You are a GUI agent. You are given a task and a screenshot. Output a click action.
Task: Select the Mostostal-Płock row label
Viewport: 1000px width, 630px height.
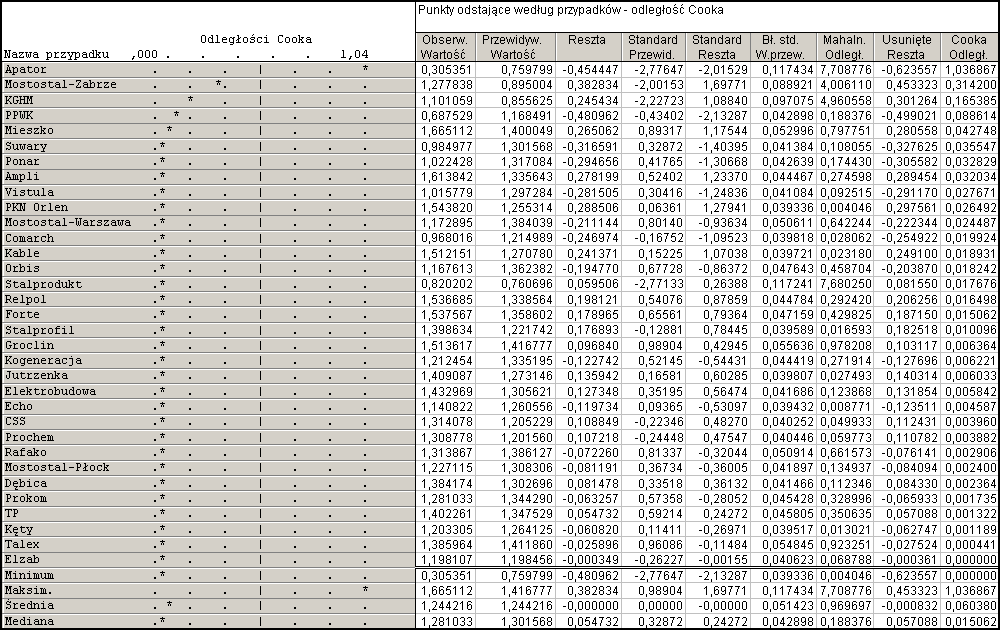point(57,467)
